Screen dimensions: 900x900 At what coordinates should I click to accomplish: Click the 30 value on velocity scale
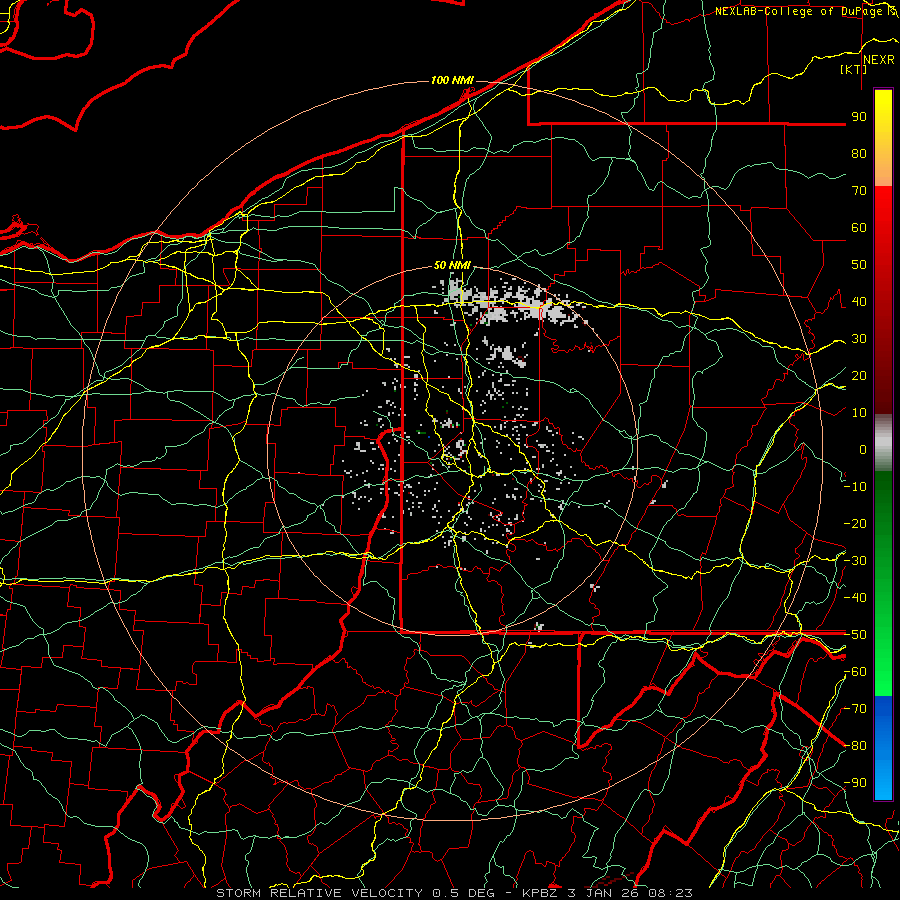(x=859, y=339)
